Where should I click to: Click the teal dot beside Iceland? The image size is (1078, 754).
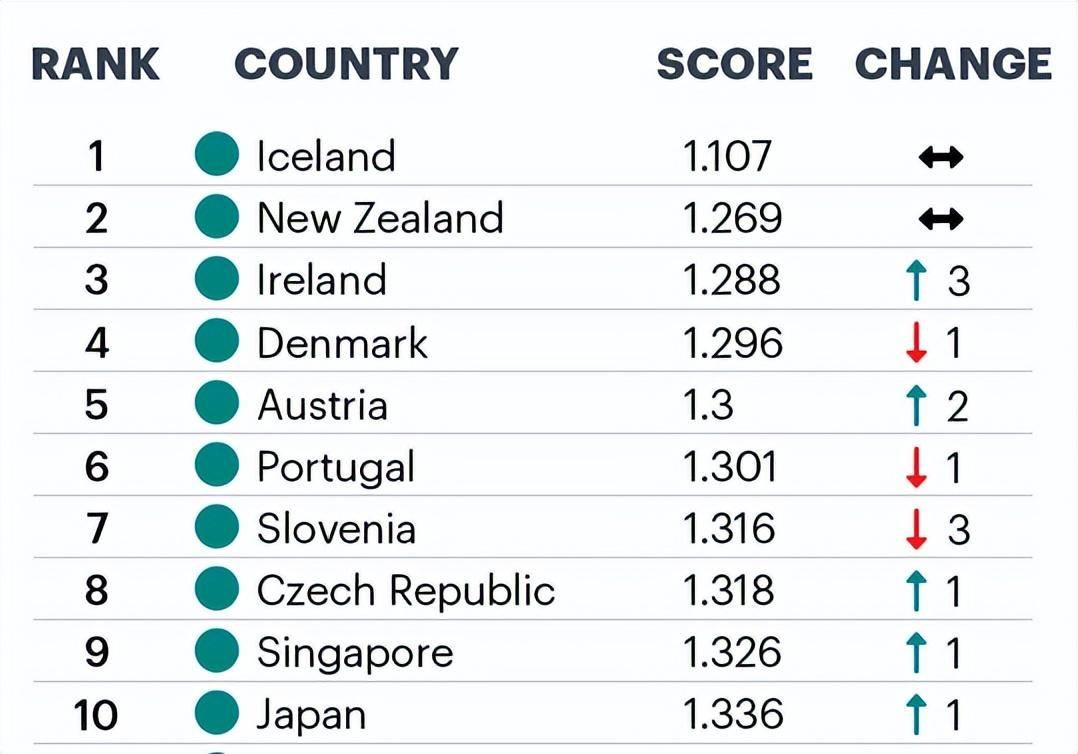tap(217, 156)
